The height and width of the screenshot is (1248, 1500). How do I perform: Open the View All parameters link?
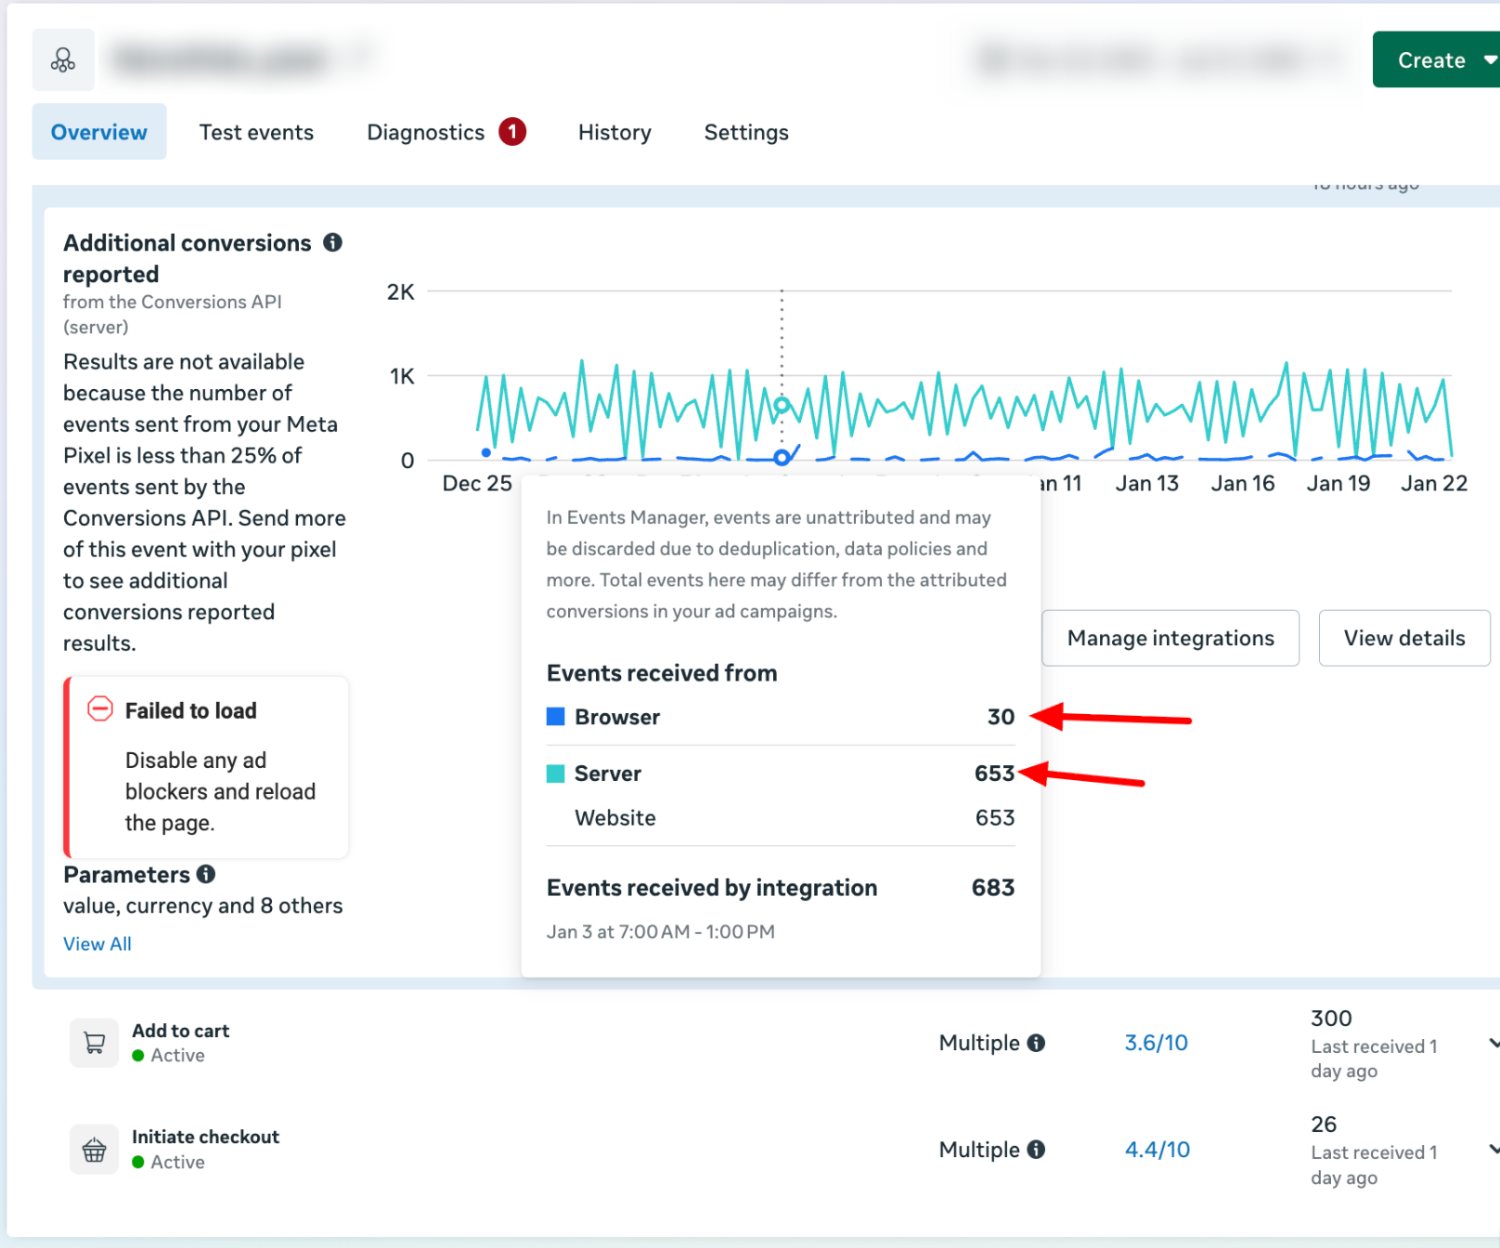coord(97,943)
